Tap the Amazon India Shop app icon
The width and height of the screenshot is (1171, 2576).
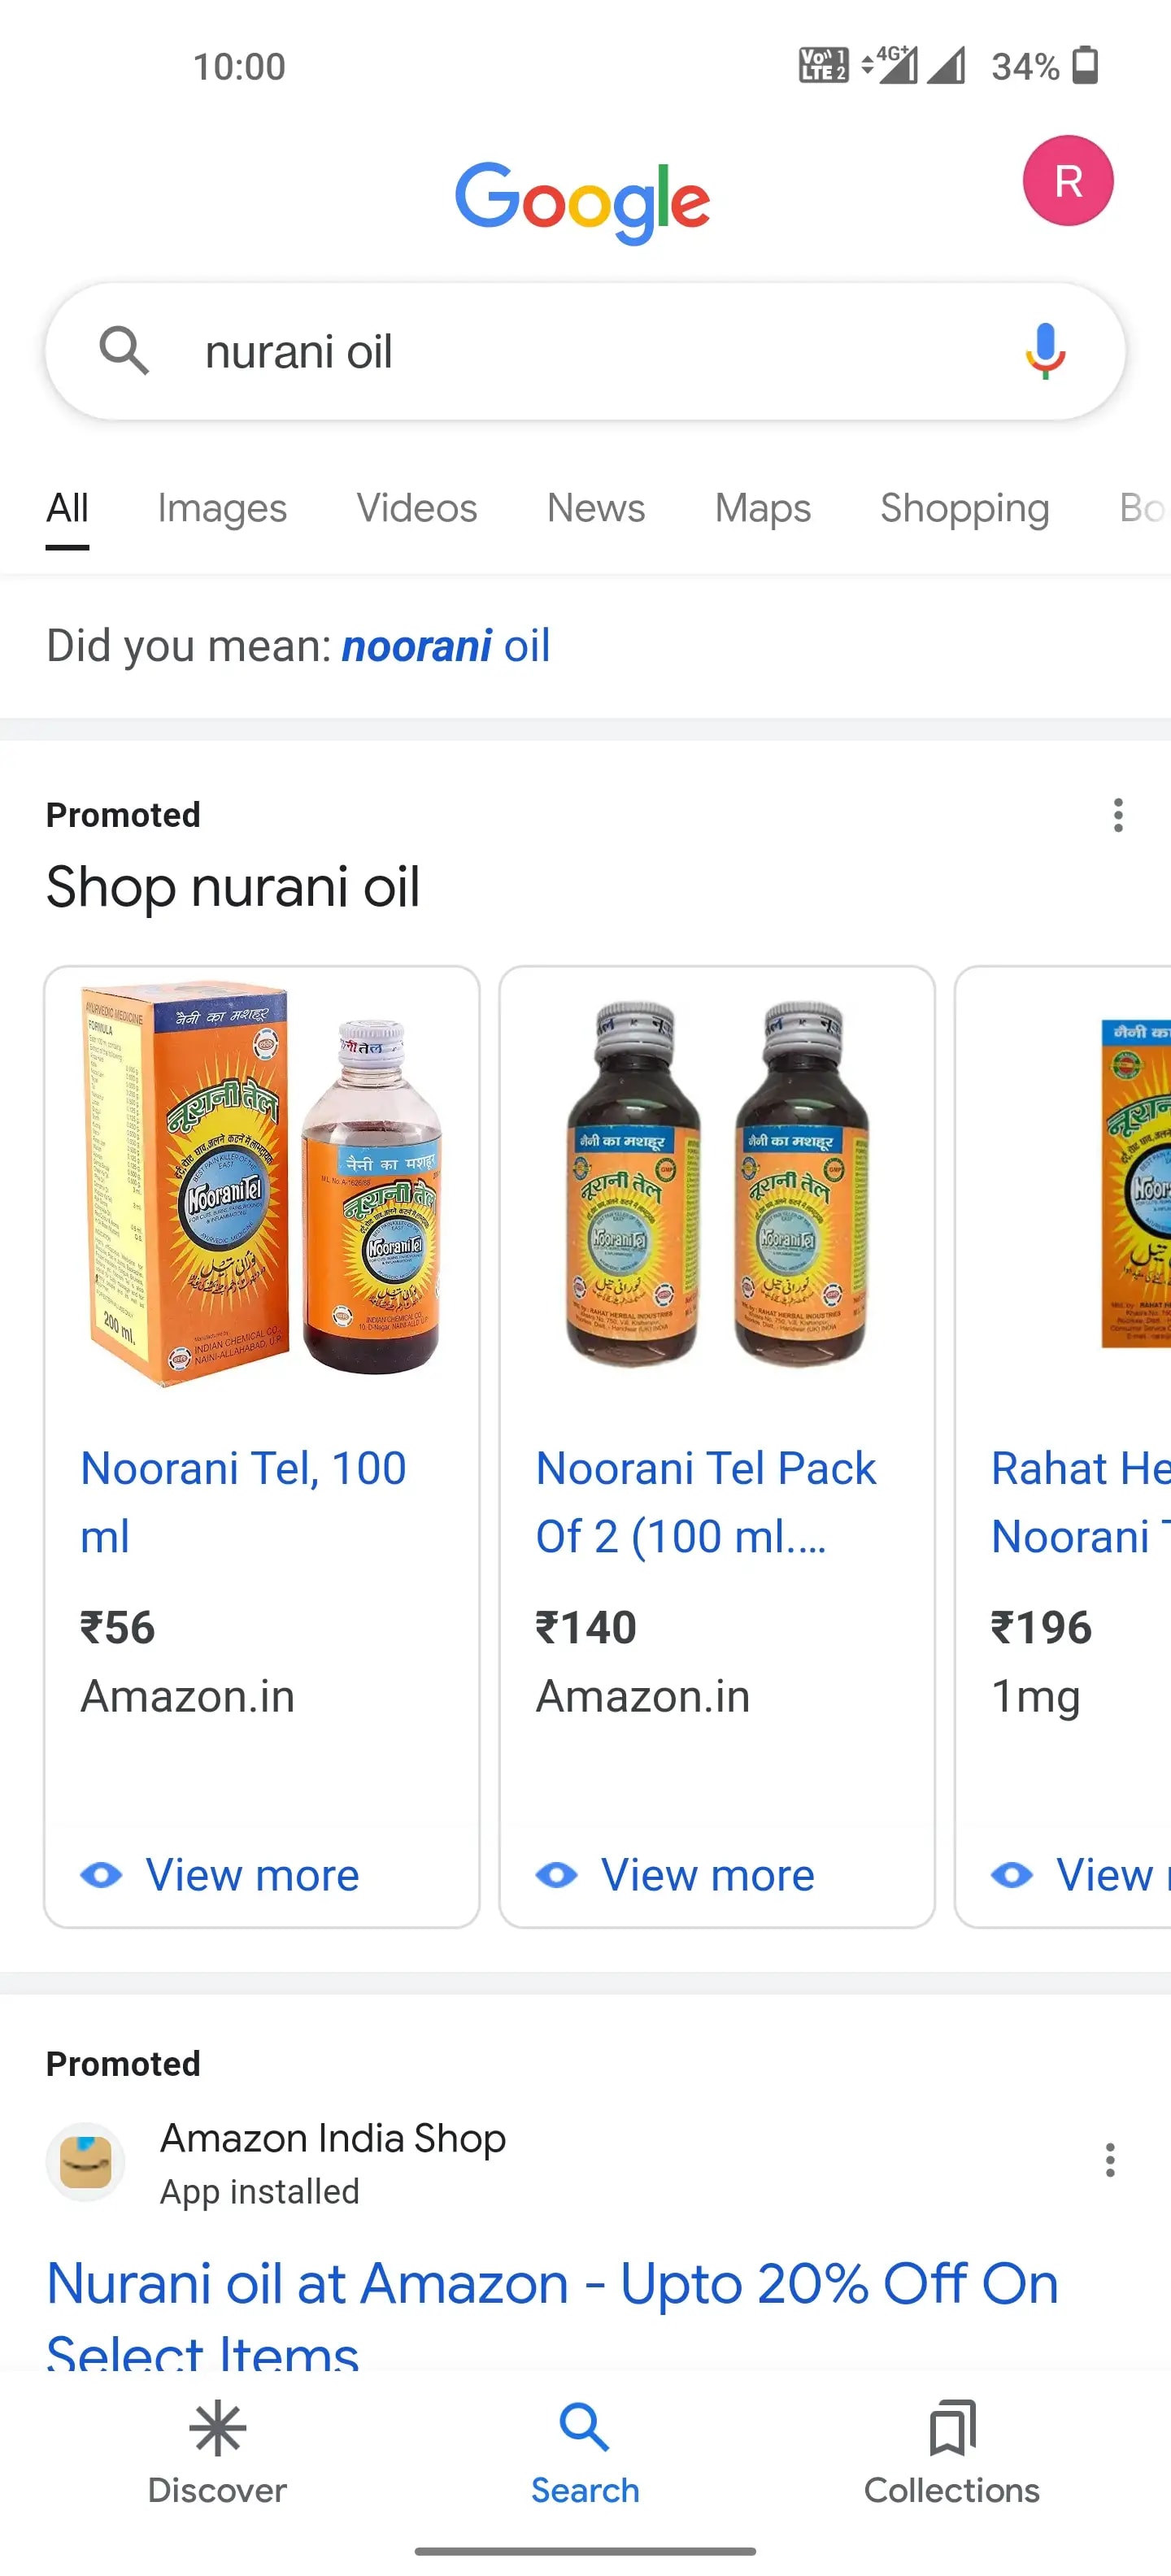point(86,2162)
